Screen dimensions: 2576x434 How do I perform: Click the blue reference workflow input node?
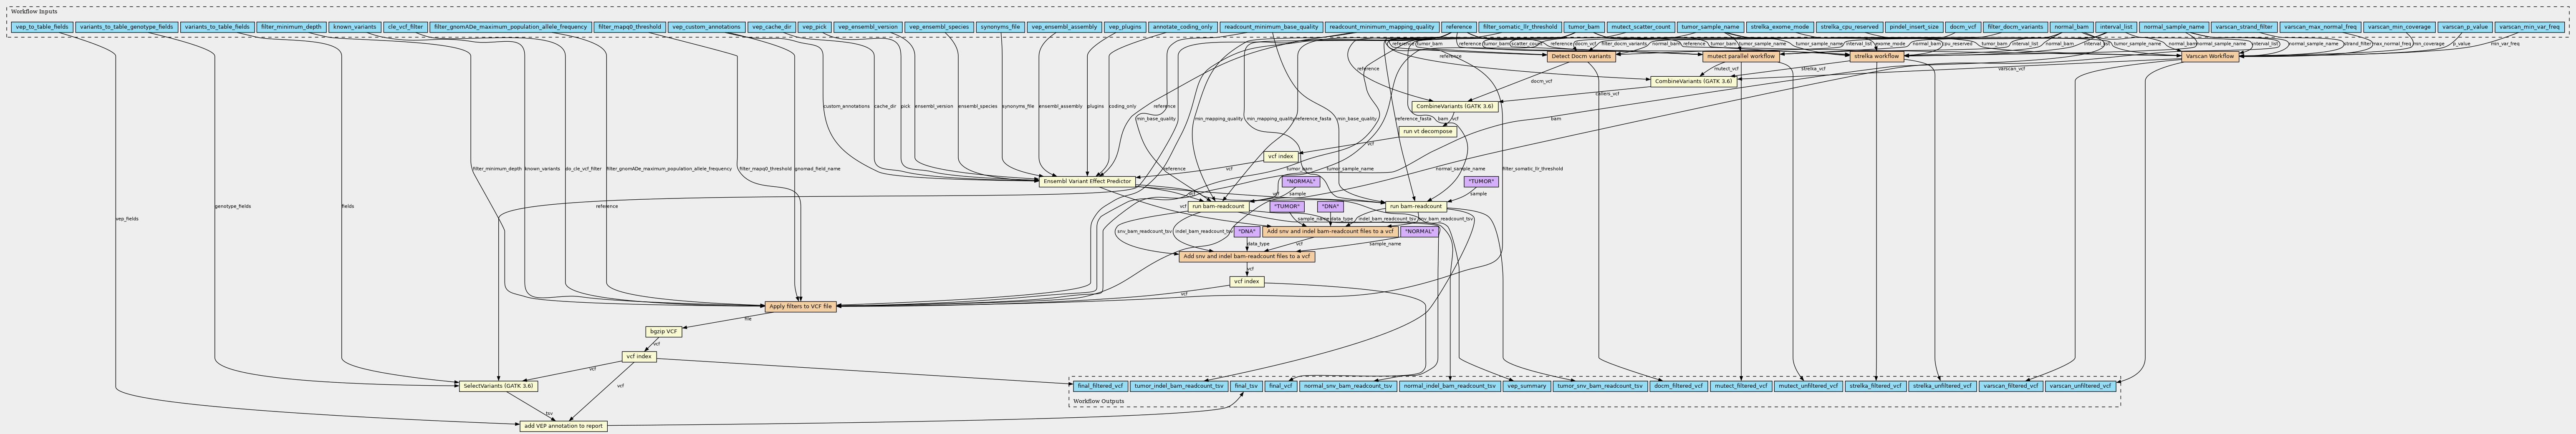pyautogui.click(x=1459, y=27)
